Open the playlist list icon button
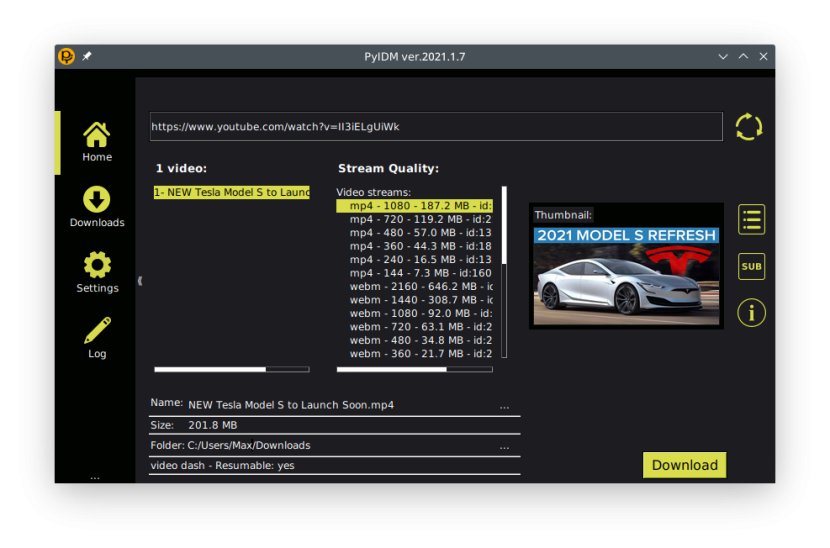 [x=751, y=219]
